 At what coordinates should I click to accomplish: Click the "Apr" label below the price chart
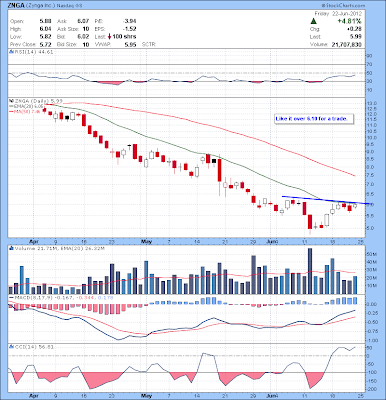(33, 241)
